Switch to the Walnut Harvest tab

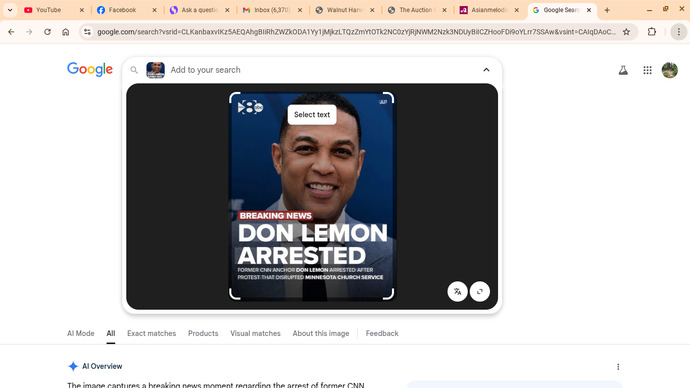345,10
